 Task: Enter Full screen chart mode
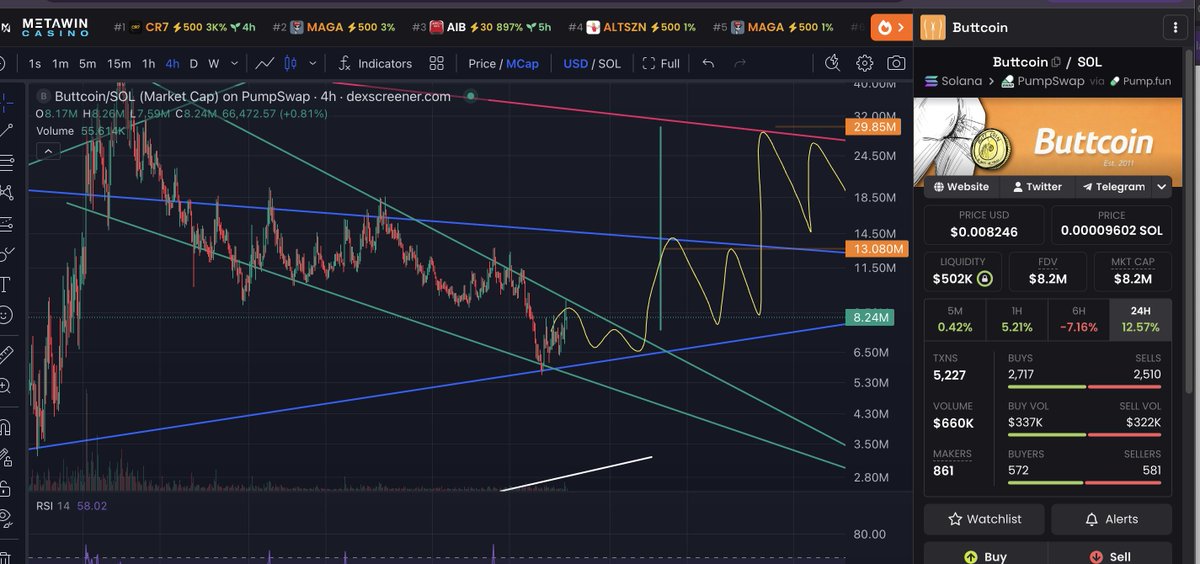coord(661,63)
